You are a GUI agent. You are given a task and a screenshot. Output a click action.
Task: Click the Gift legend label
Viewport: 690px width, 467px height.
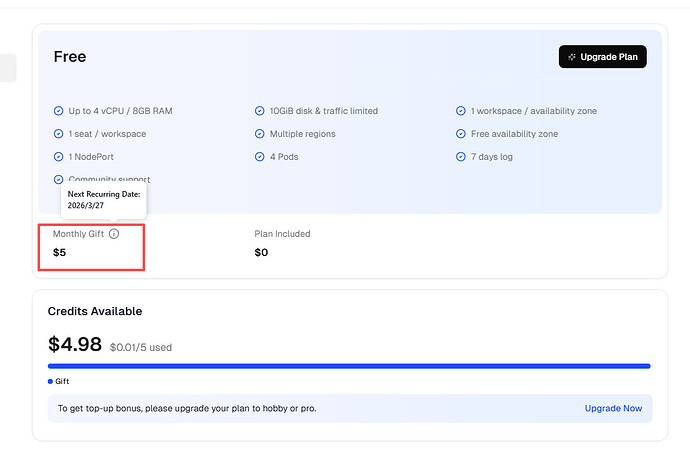[x=62, y=382]
